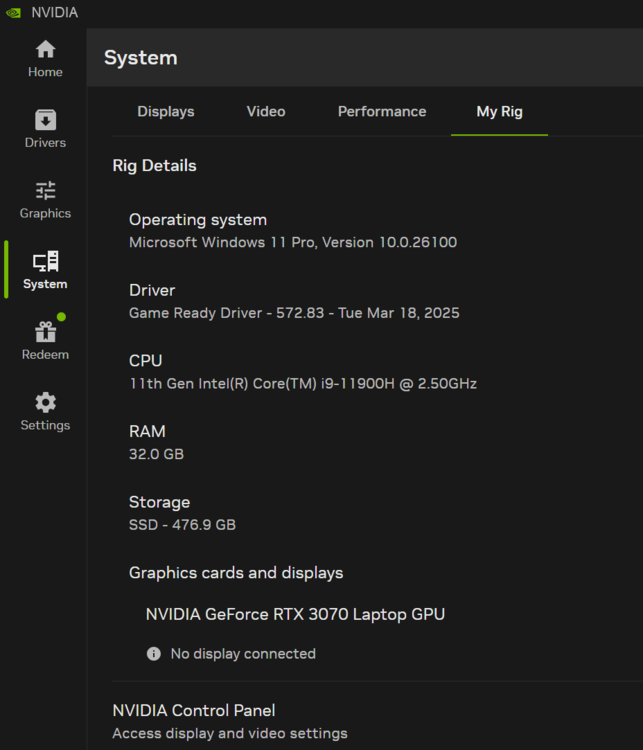Click the SSD - 476.9 GB value
643x750 pixels.
182,525
